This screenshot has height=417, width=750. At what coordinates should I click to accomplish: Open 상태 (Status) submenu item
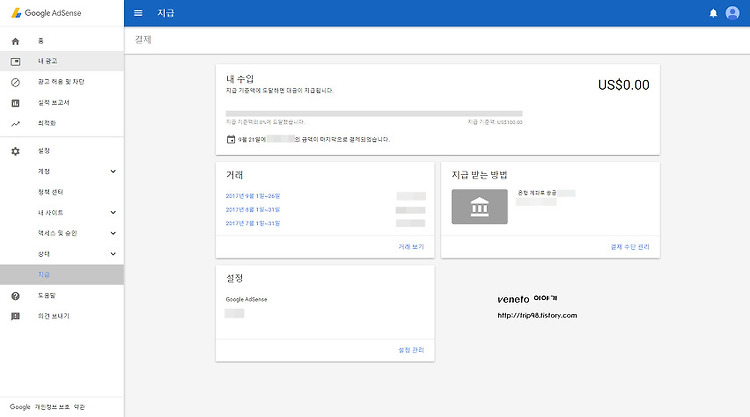click(x=62, y=254)
